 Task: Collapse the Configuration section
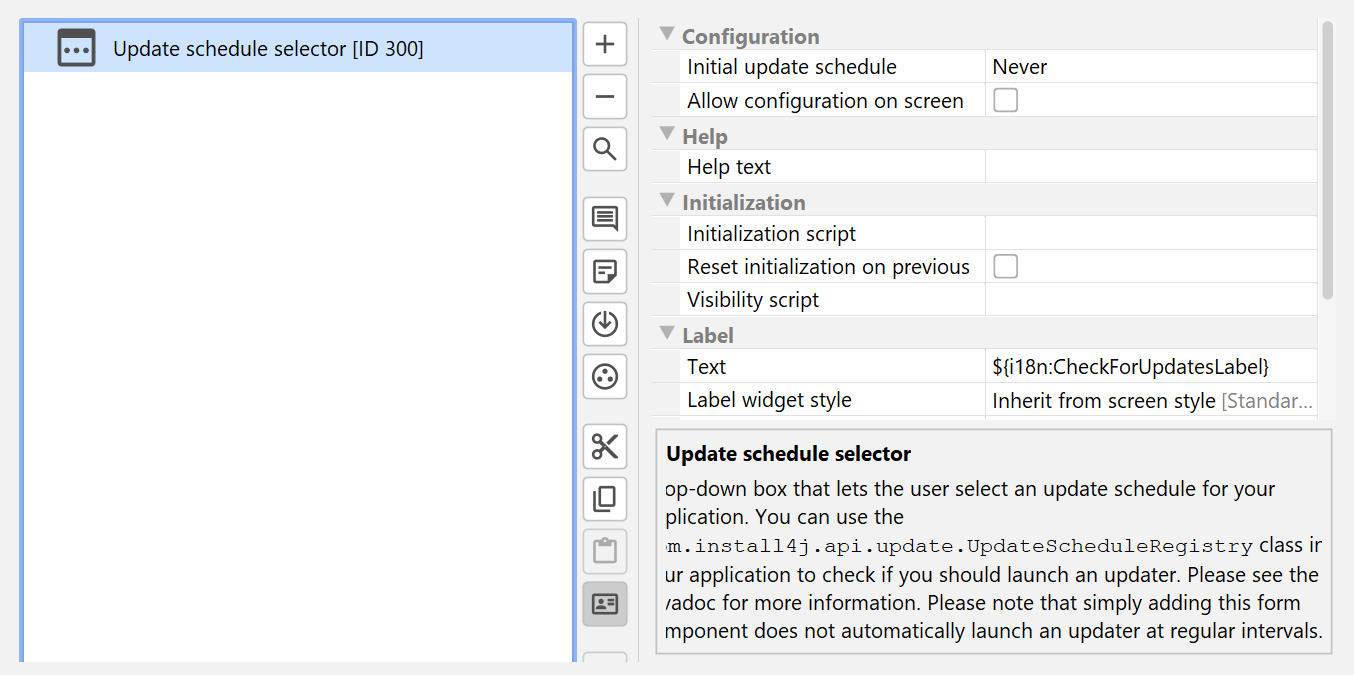click(x=667, y=35)
